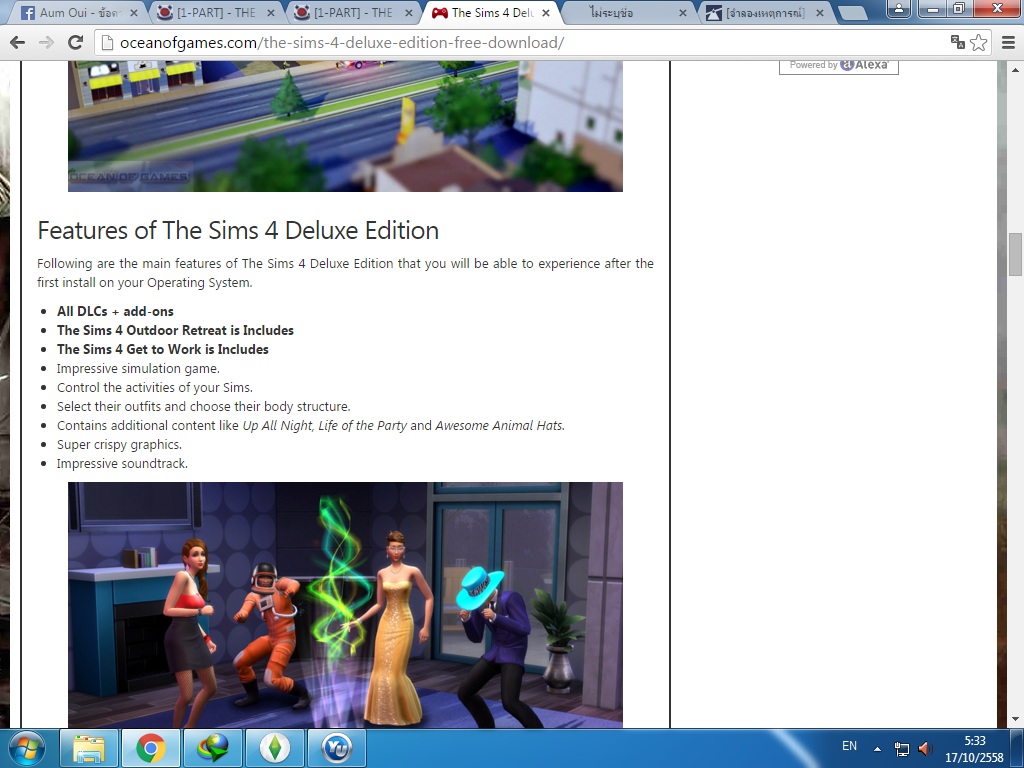Select The Sims 4 Deluxe tab
This screenshot has width=1024, height=768.
pyautogui.click(x=491, y=12)
